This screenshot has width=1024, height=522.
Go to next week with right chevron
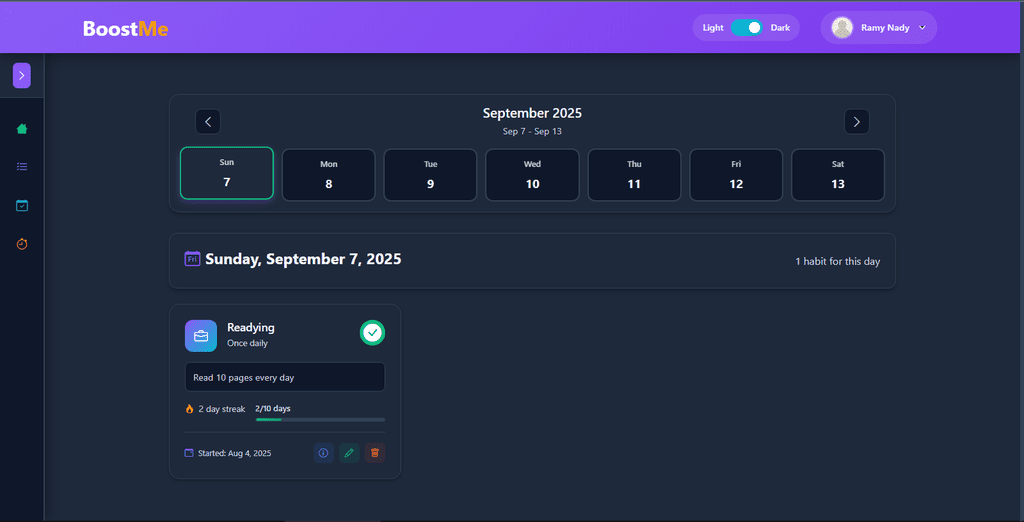[x=856, y=122]
